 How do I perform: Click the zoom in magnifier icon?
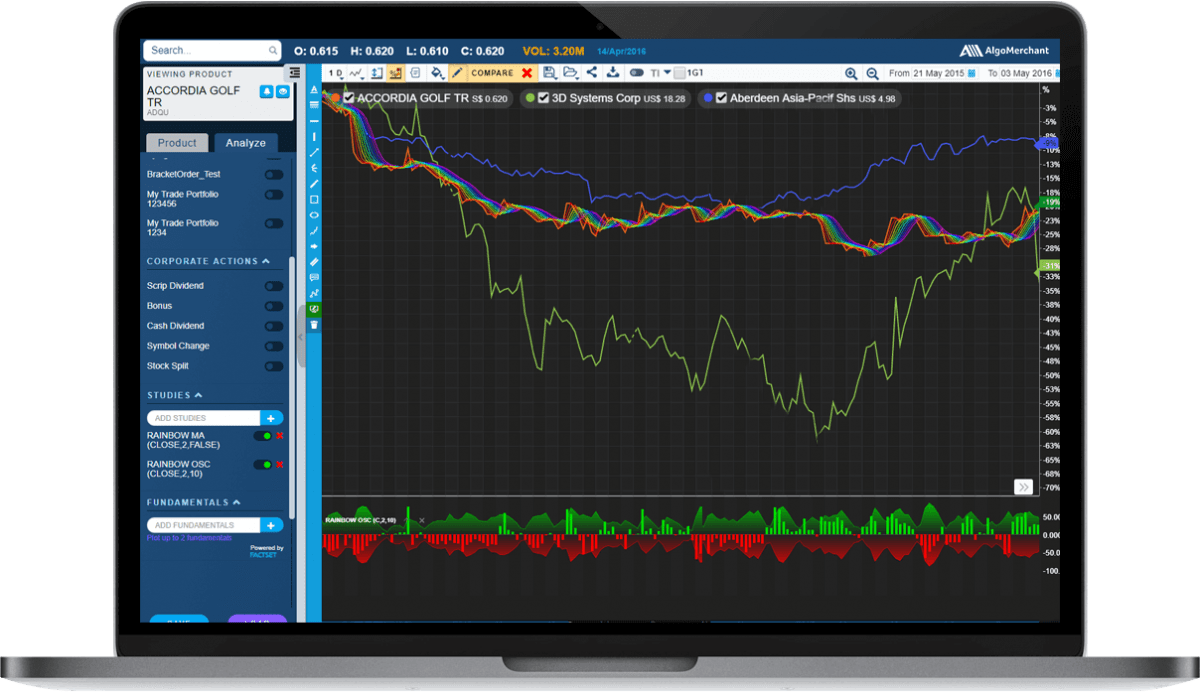pyautogui.click(x=851, y=73)
